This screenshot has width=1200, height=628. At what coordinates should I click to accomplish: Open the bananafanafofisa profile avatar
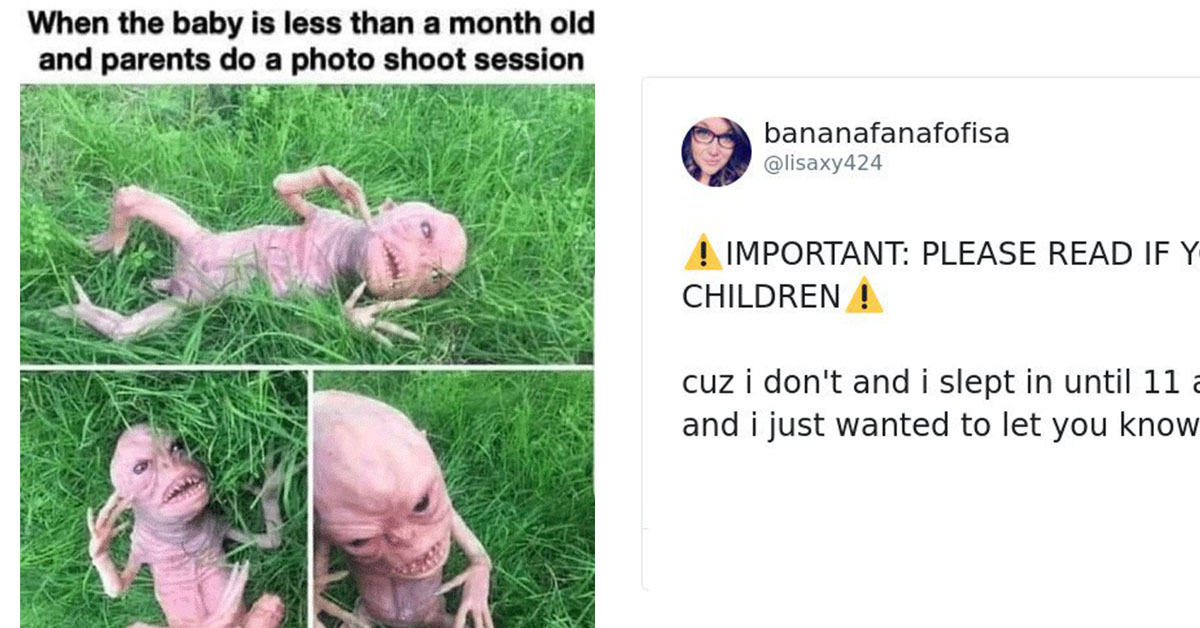(x=716, y=152)
